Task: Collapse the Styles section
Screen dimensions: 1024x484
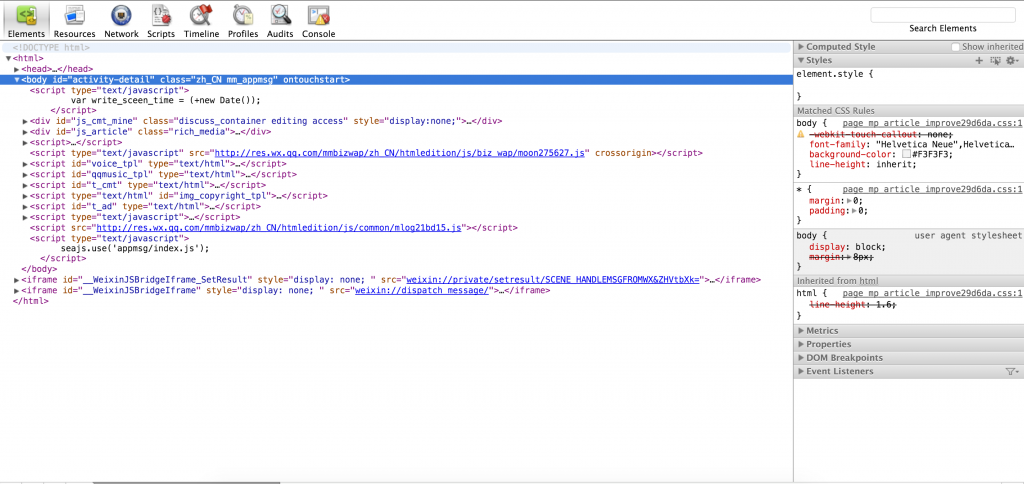Action: pos(801,60)
